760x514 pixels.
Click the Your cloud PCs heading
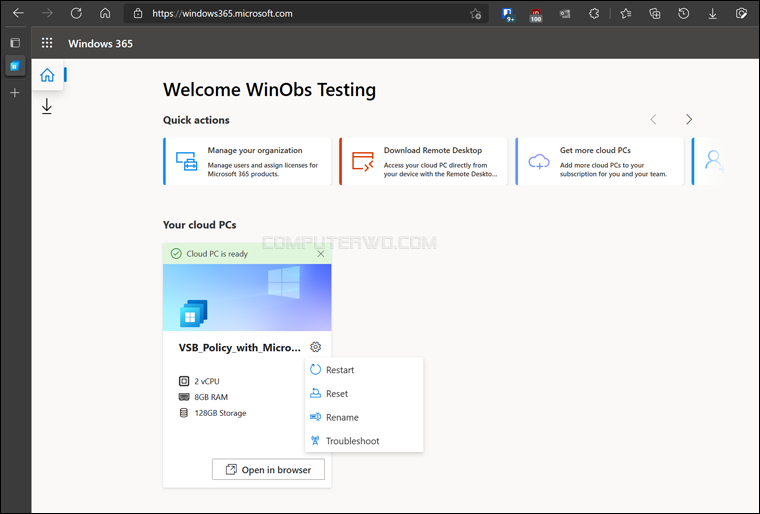[200, 225]
